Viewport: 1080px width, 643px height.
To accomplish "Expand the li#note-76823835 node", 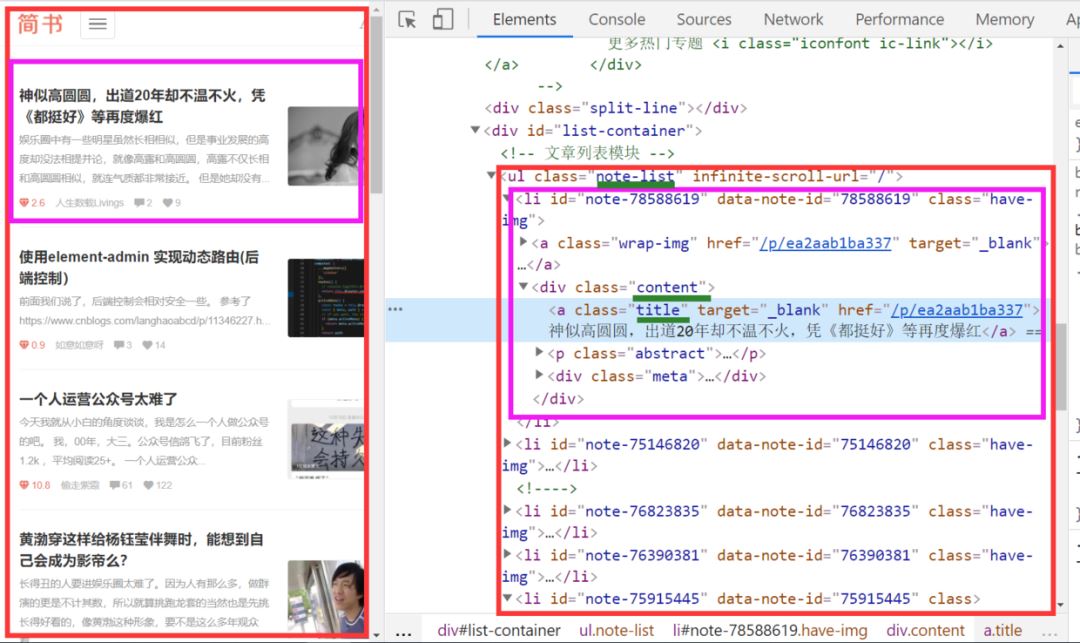I will tap(508, 510).
